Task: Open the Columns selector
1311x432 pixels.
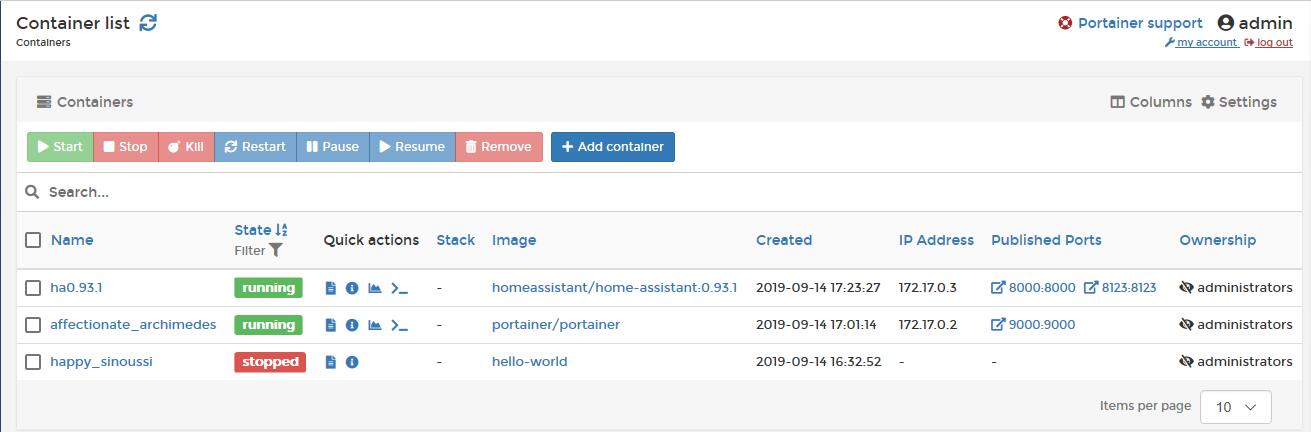Action: 1151,102
